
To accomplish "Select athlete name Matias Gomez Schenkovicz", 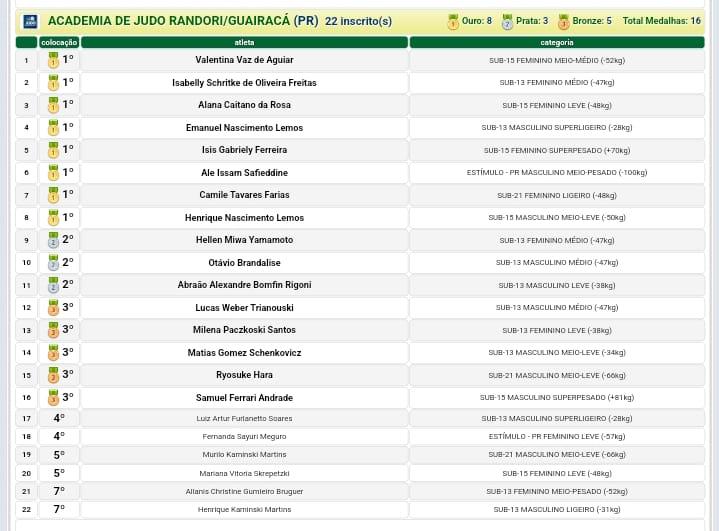I will point(244,353).
